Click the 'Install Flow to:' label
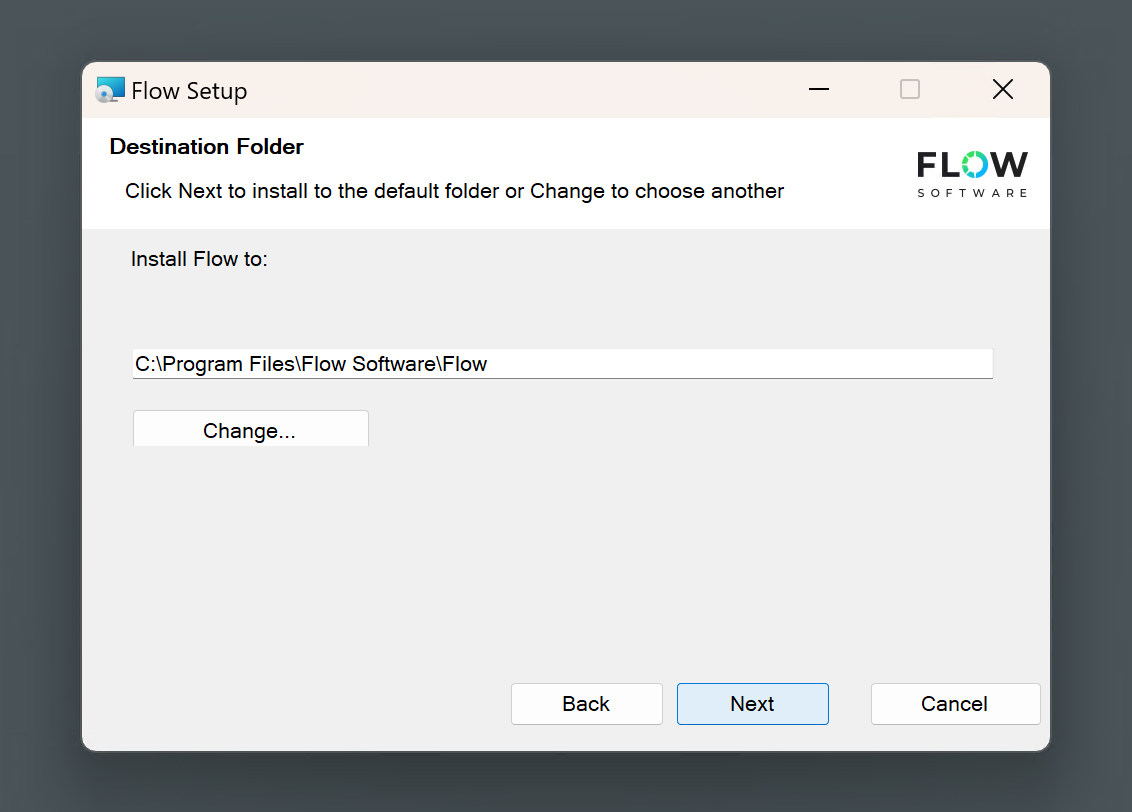The height and width of the screenshot is (812, 1132). [199, 259]
